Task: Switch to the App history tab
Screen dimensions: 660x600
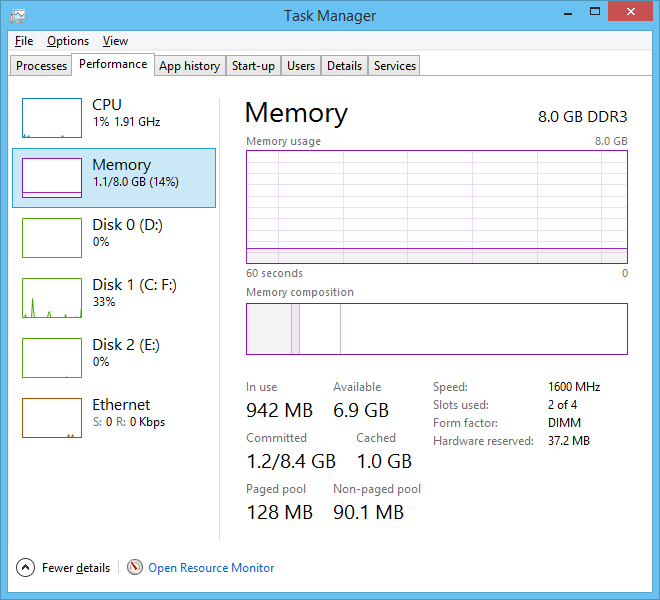Action: (189, 66)
